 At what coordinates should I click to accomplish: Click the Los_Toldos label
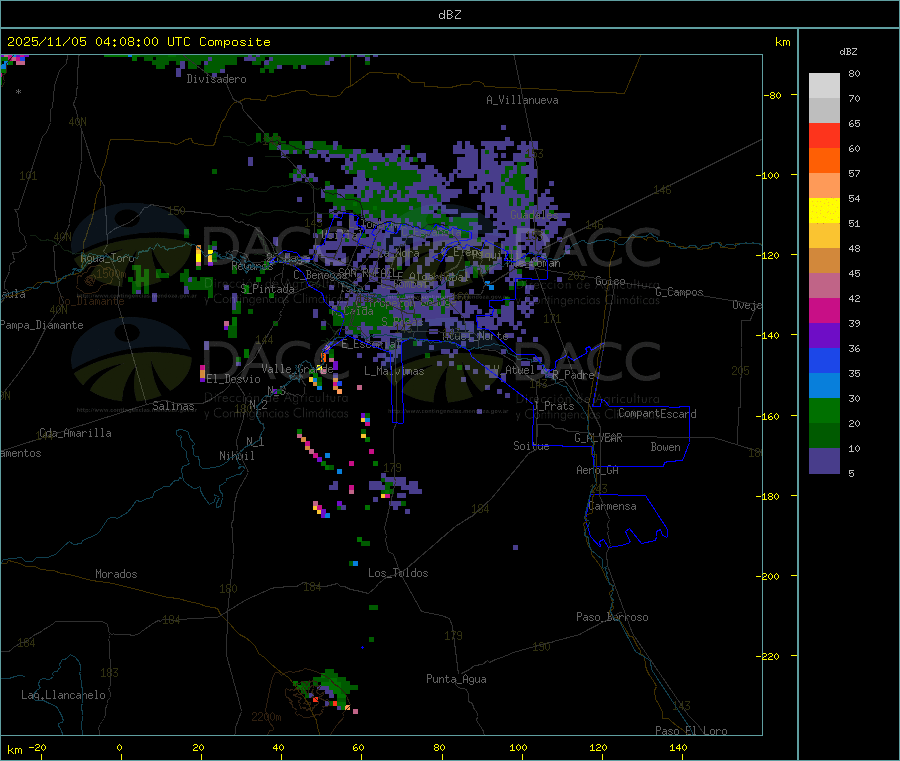(398, 573)
